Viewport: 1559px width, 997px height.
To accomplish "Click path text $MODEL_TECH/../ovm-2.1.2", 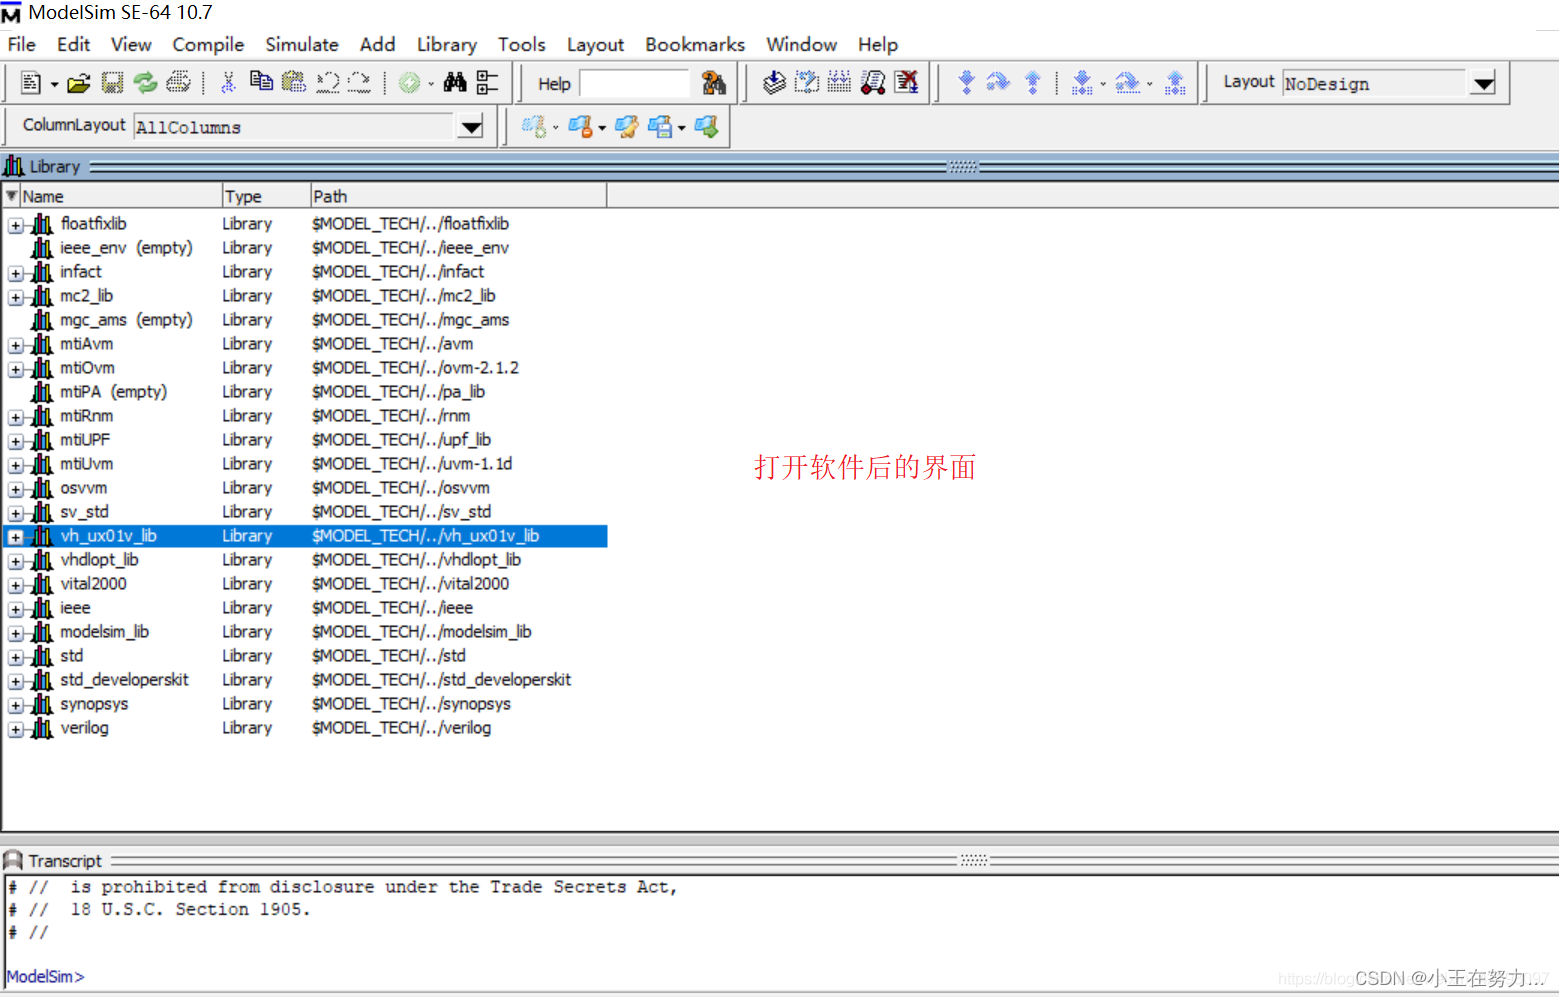I will click(x=415, y=368).
